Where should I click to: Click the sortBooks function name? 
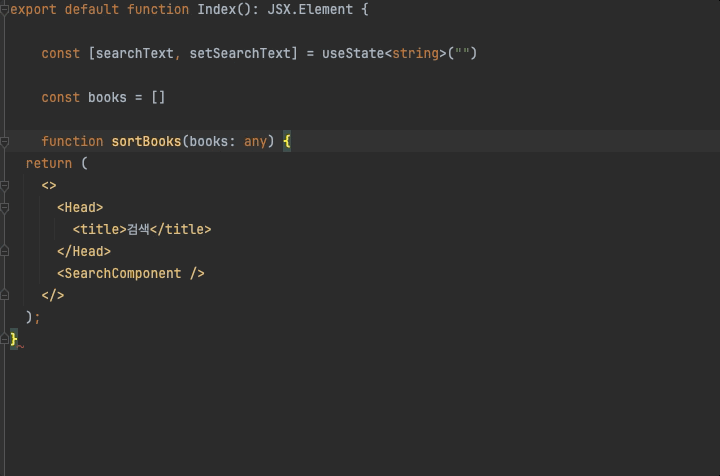146,141
